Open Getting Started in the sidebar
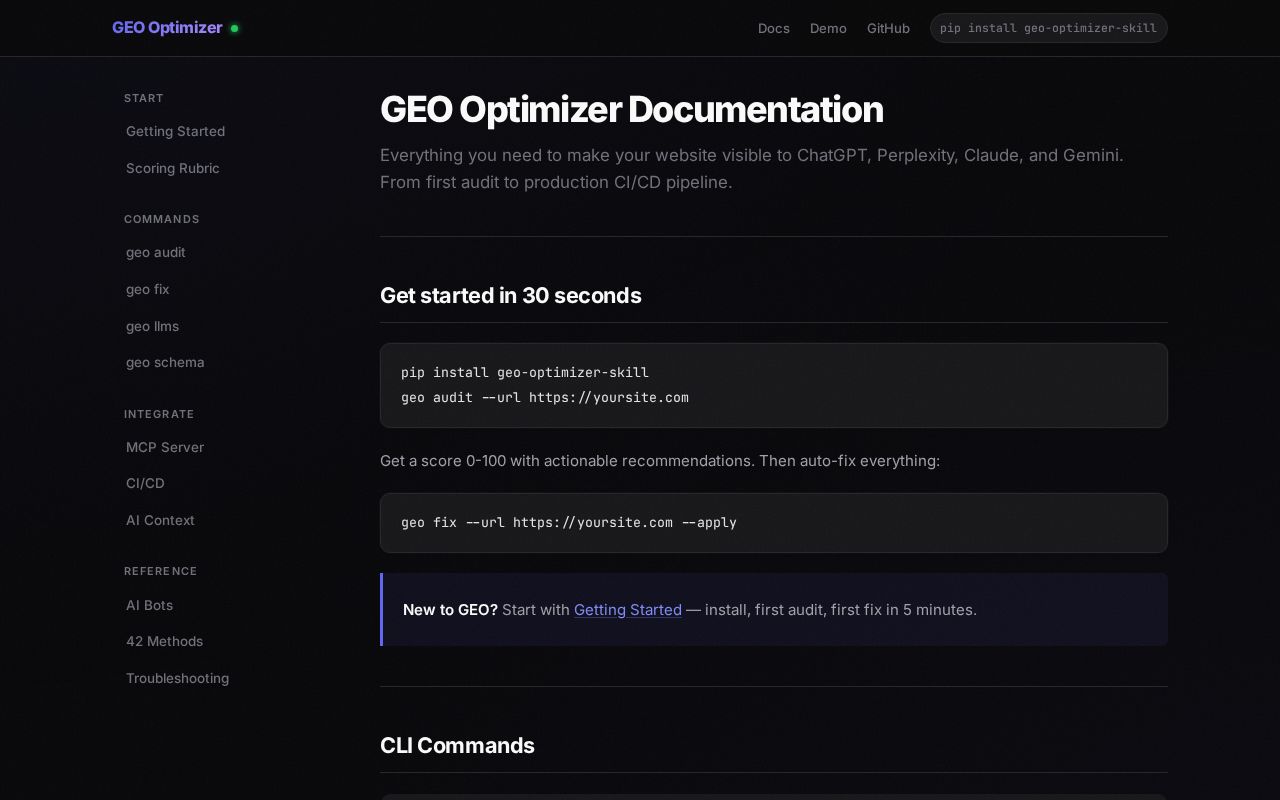Screen dimensions: 1280x800 [x=175, y=131]
